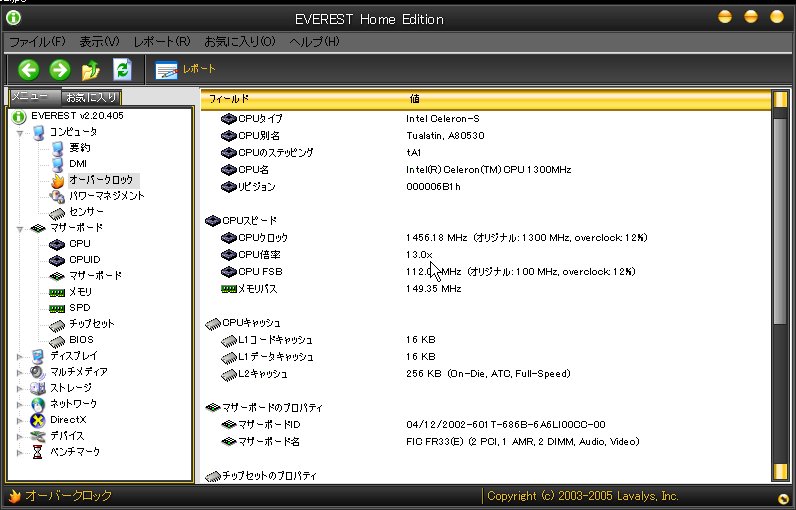Expand the ネットワーク branch arrow
Viewport: 796px width, 510px height.
click(x=20, y=404)
